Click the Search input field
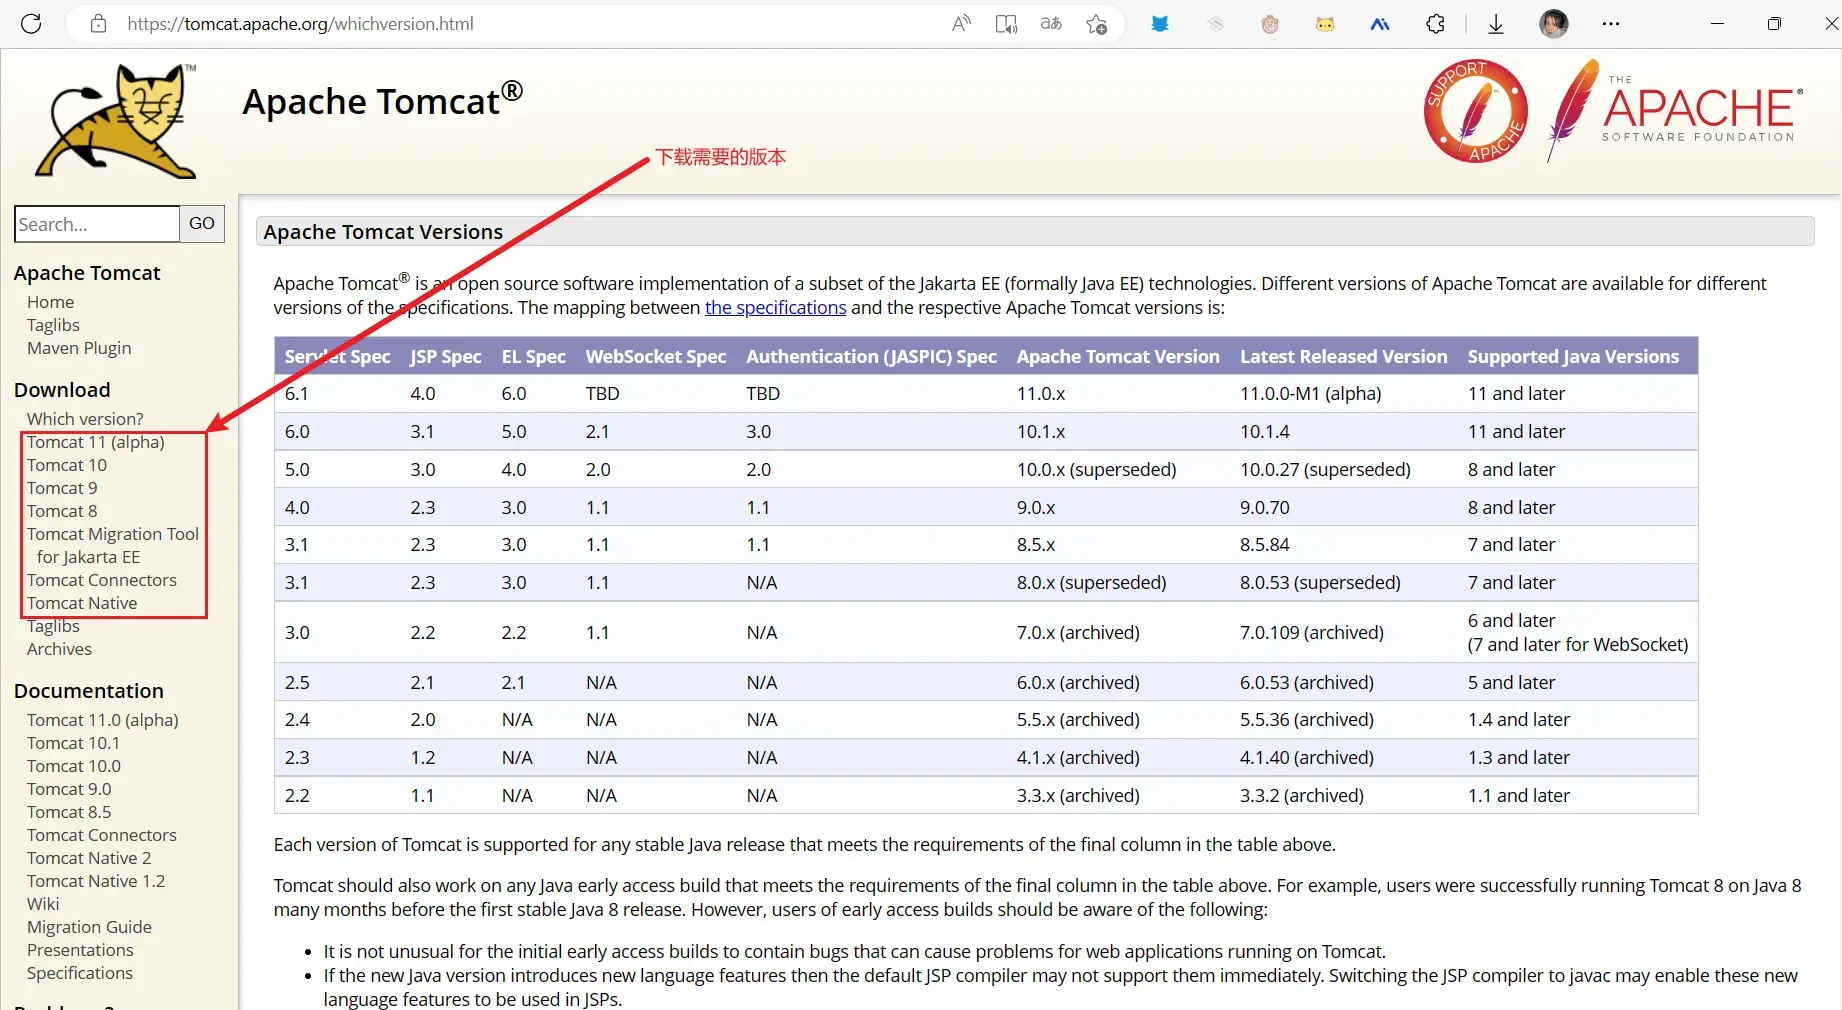Image resolution: width=1842 pixels, height=1010 pixels. (97, 224)
